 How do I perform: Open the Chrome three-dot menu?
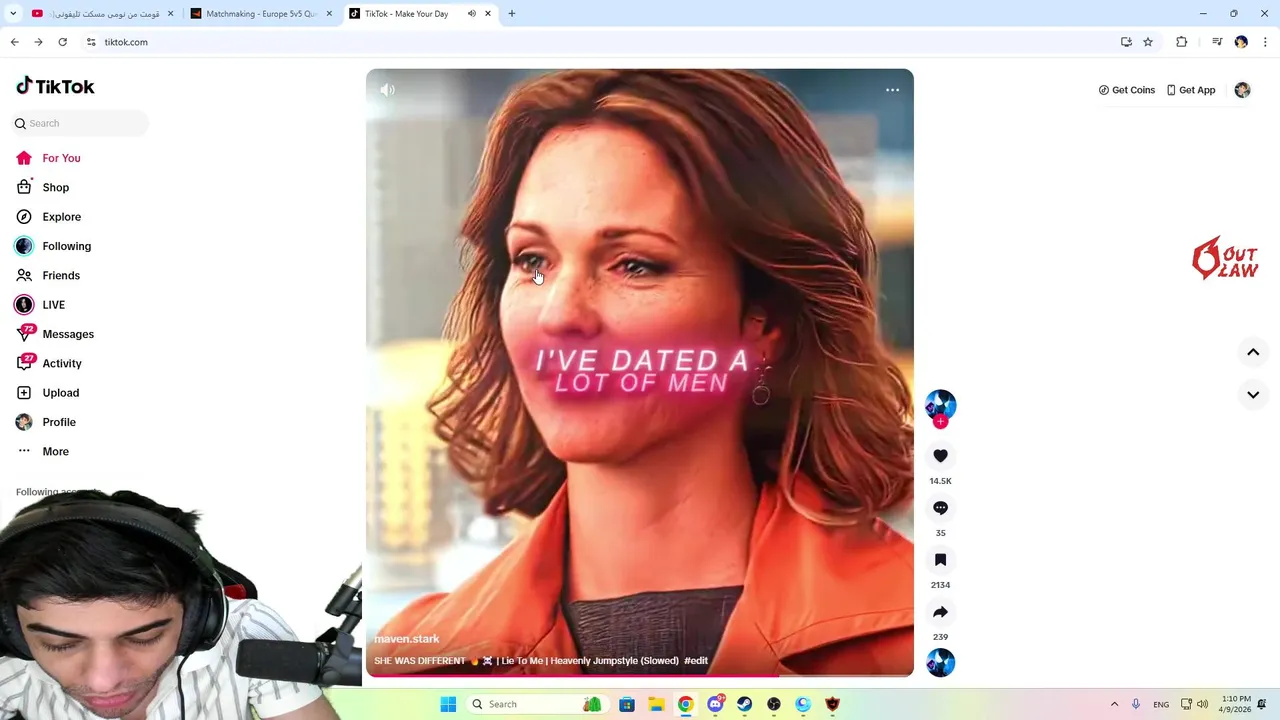pyautogui.click(x=1265, y=42)
